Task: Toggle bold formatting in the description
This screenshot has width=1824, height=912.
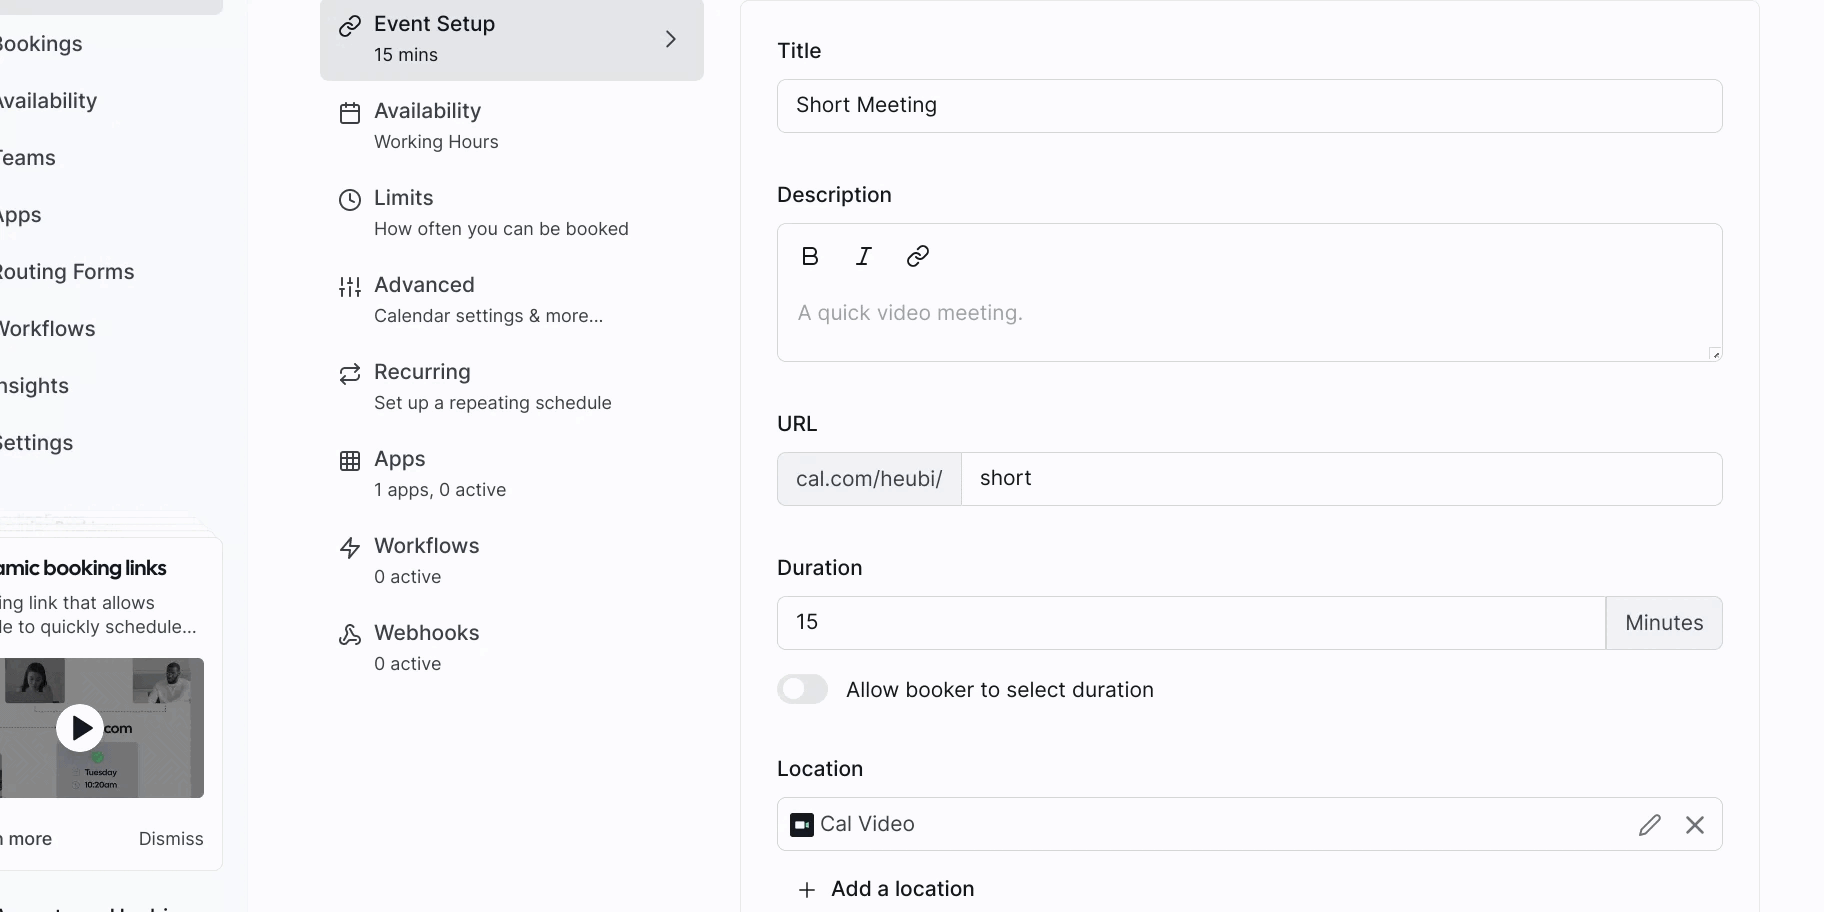Action: pos(810,256)
